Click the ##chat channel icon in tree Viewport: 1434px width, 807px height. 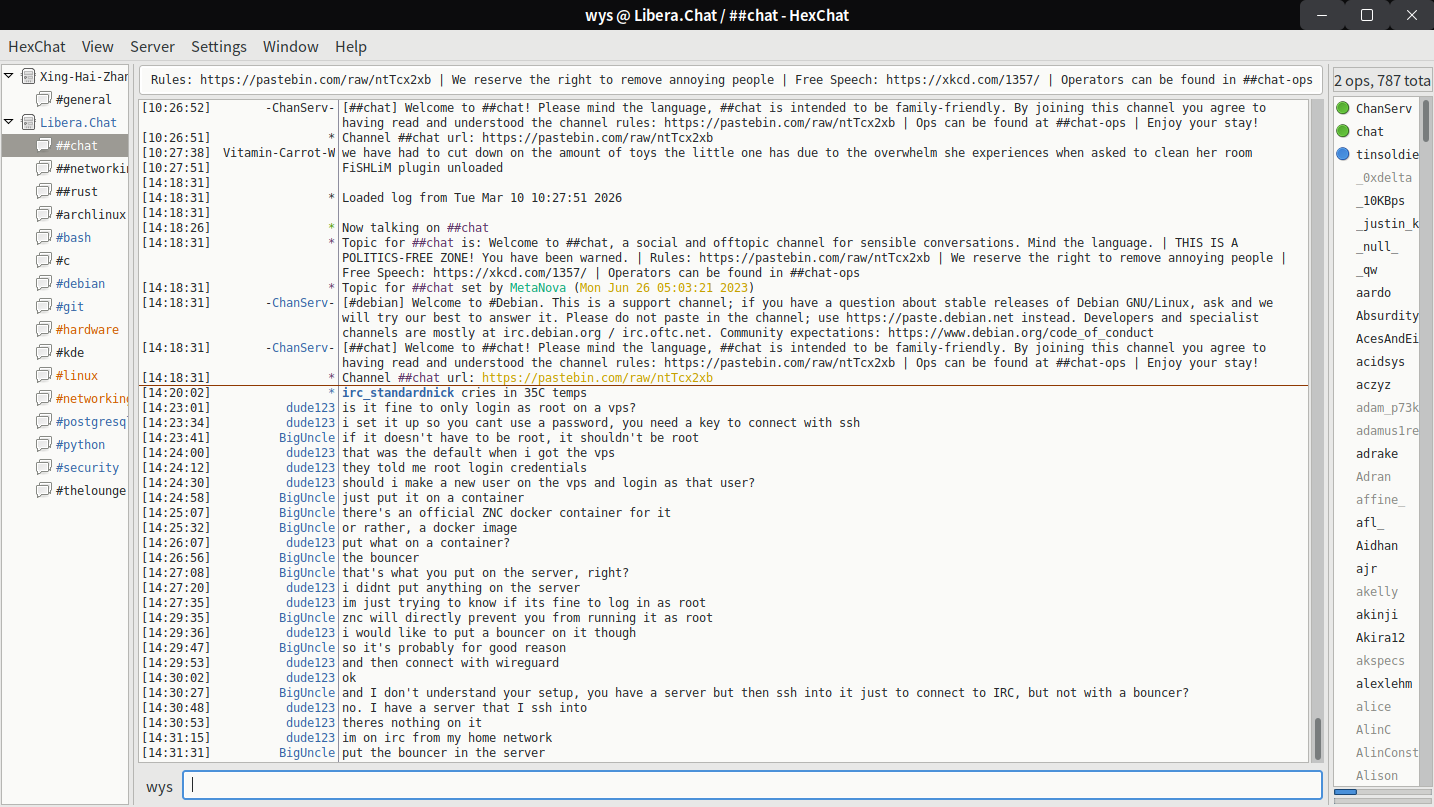[43, 145]
